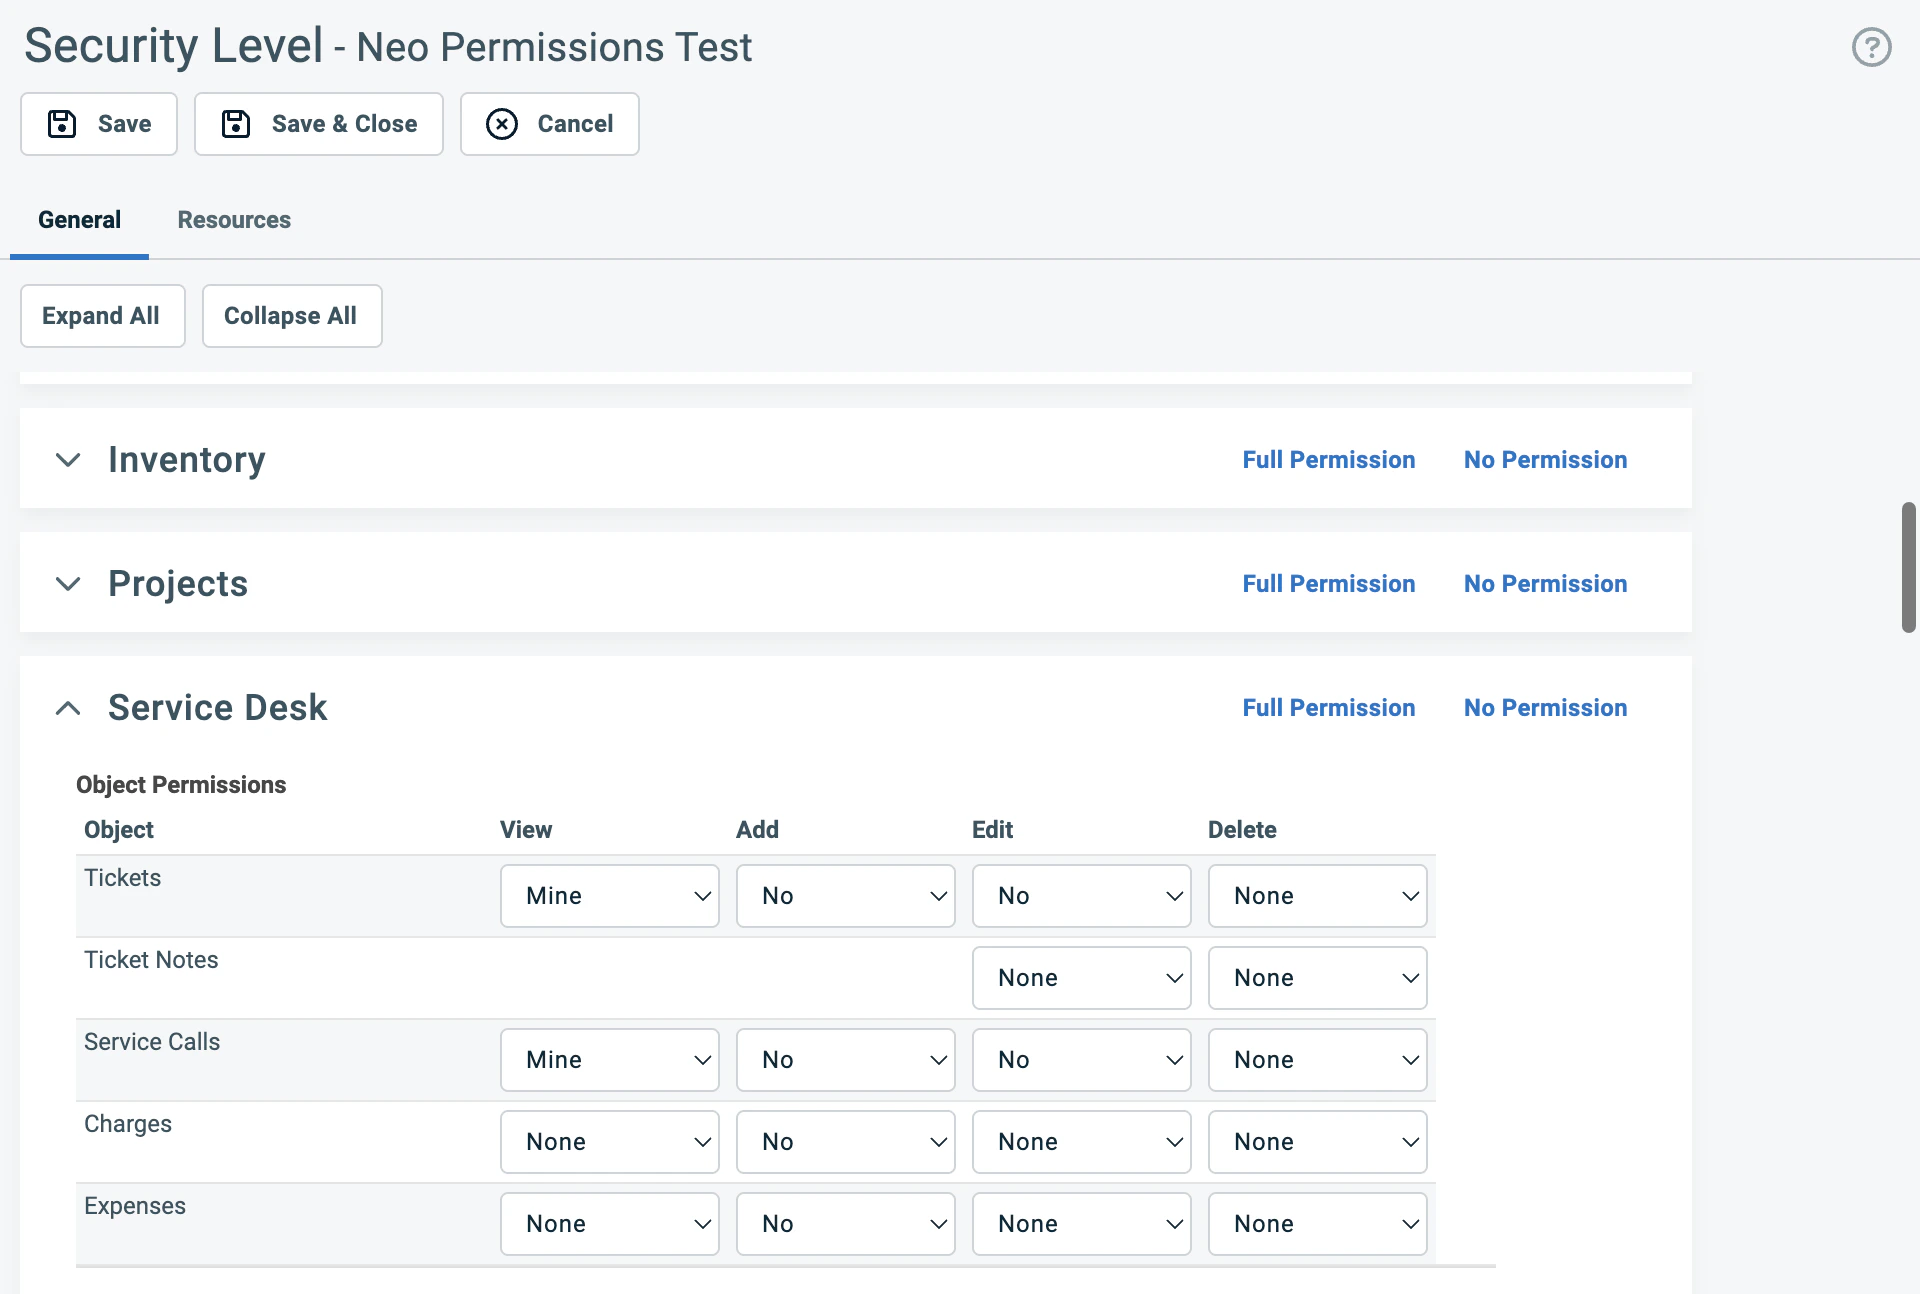Switch to the Resources tab
The height and width of the screenshot is (1294, 1920).
point(234,220)
